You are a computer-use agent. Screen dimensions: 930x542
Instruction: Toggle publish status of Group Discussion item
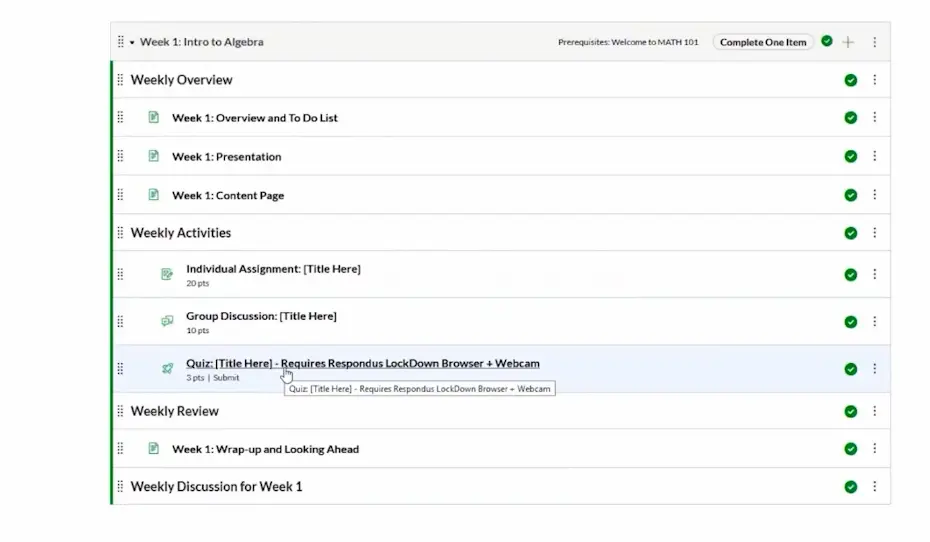pos(850,322)
